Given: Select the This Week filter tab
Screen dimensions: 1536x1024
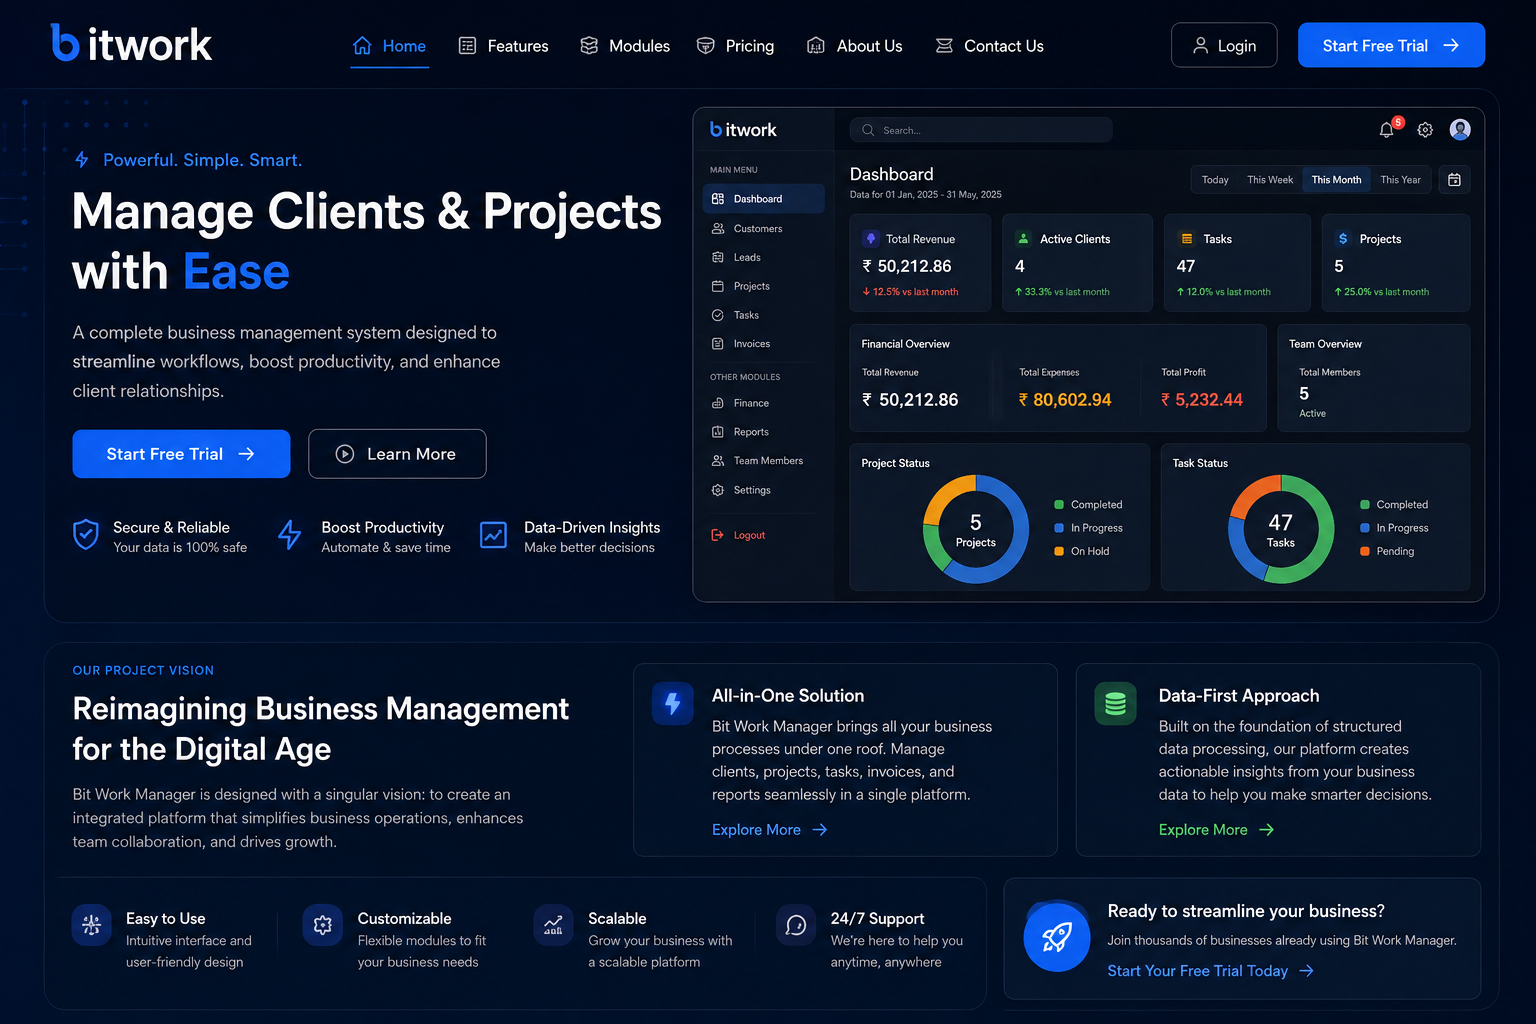Looking at the screenshot, I should click(x=1270, y=180).
